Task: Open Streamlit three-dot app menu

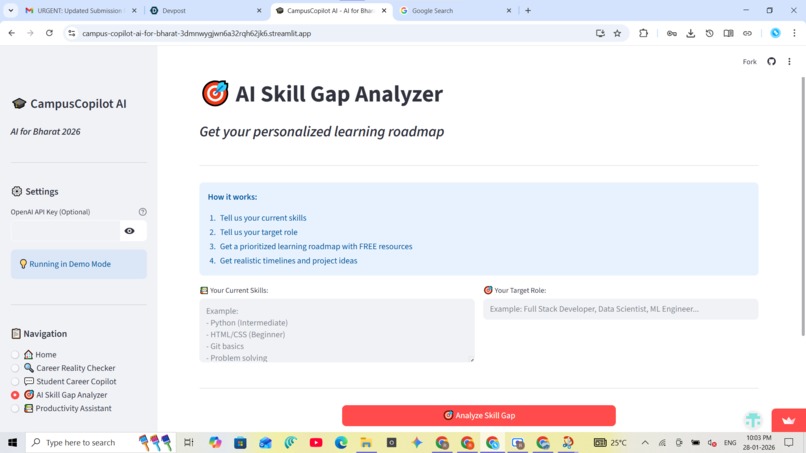Action: 789,62
